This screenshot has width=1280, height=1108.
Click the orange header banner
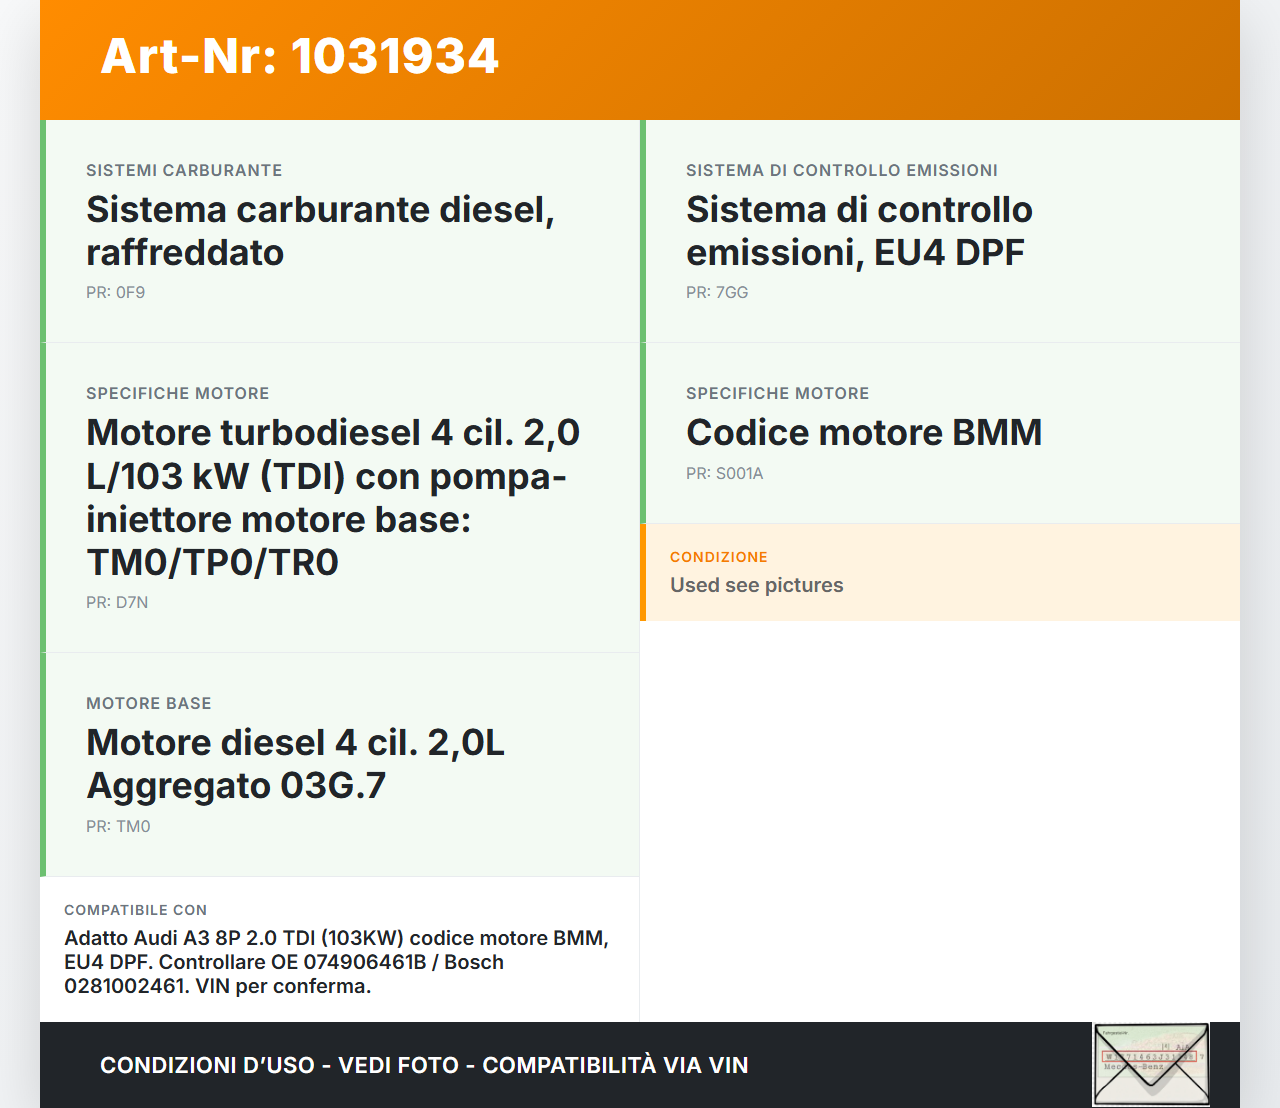click(x=640, y=60)
